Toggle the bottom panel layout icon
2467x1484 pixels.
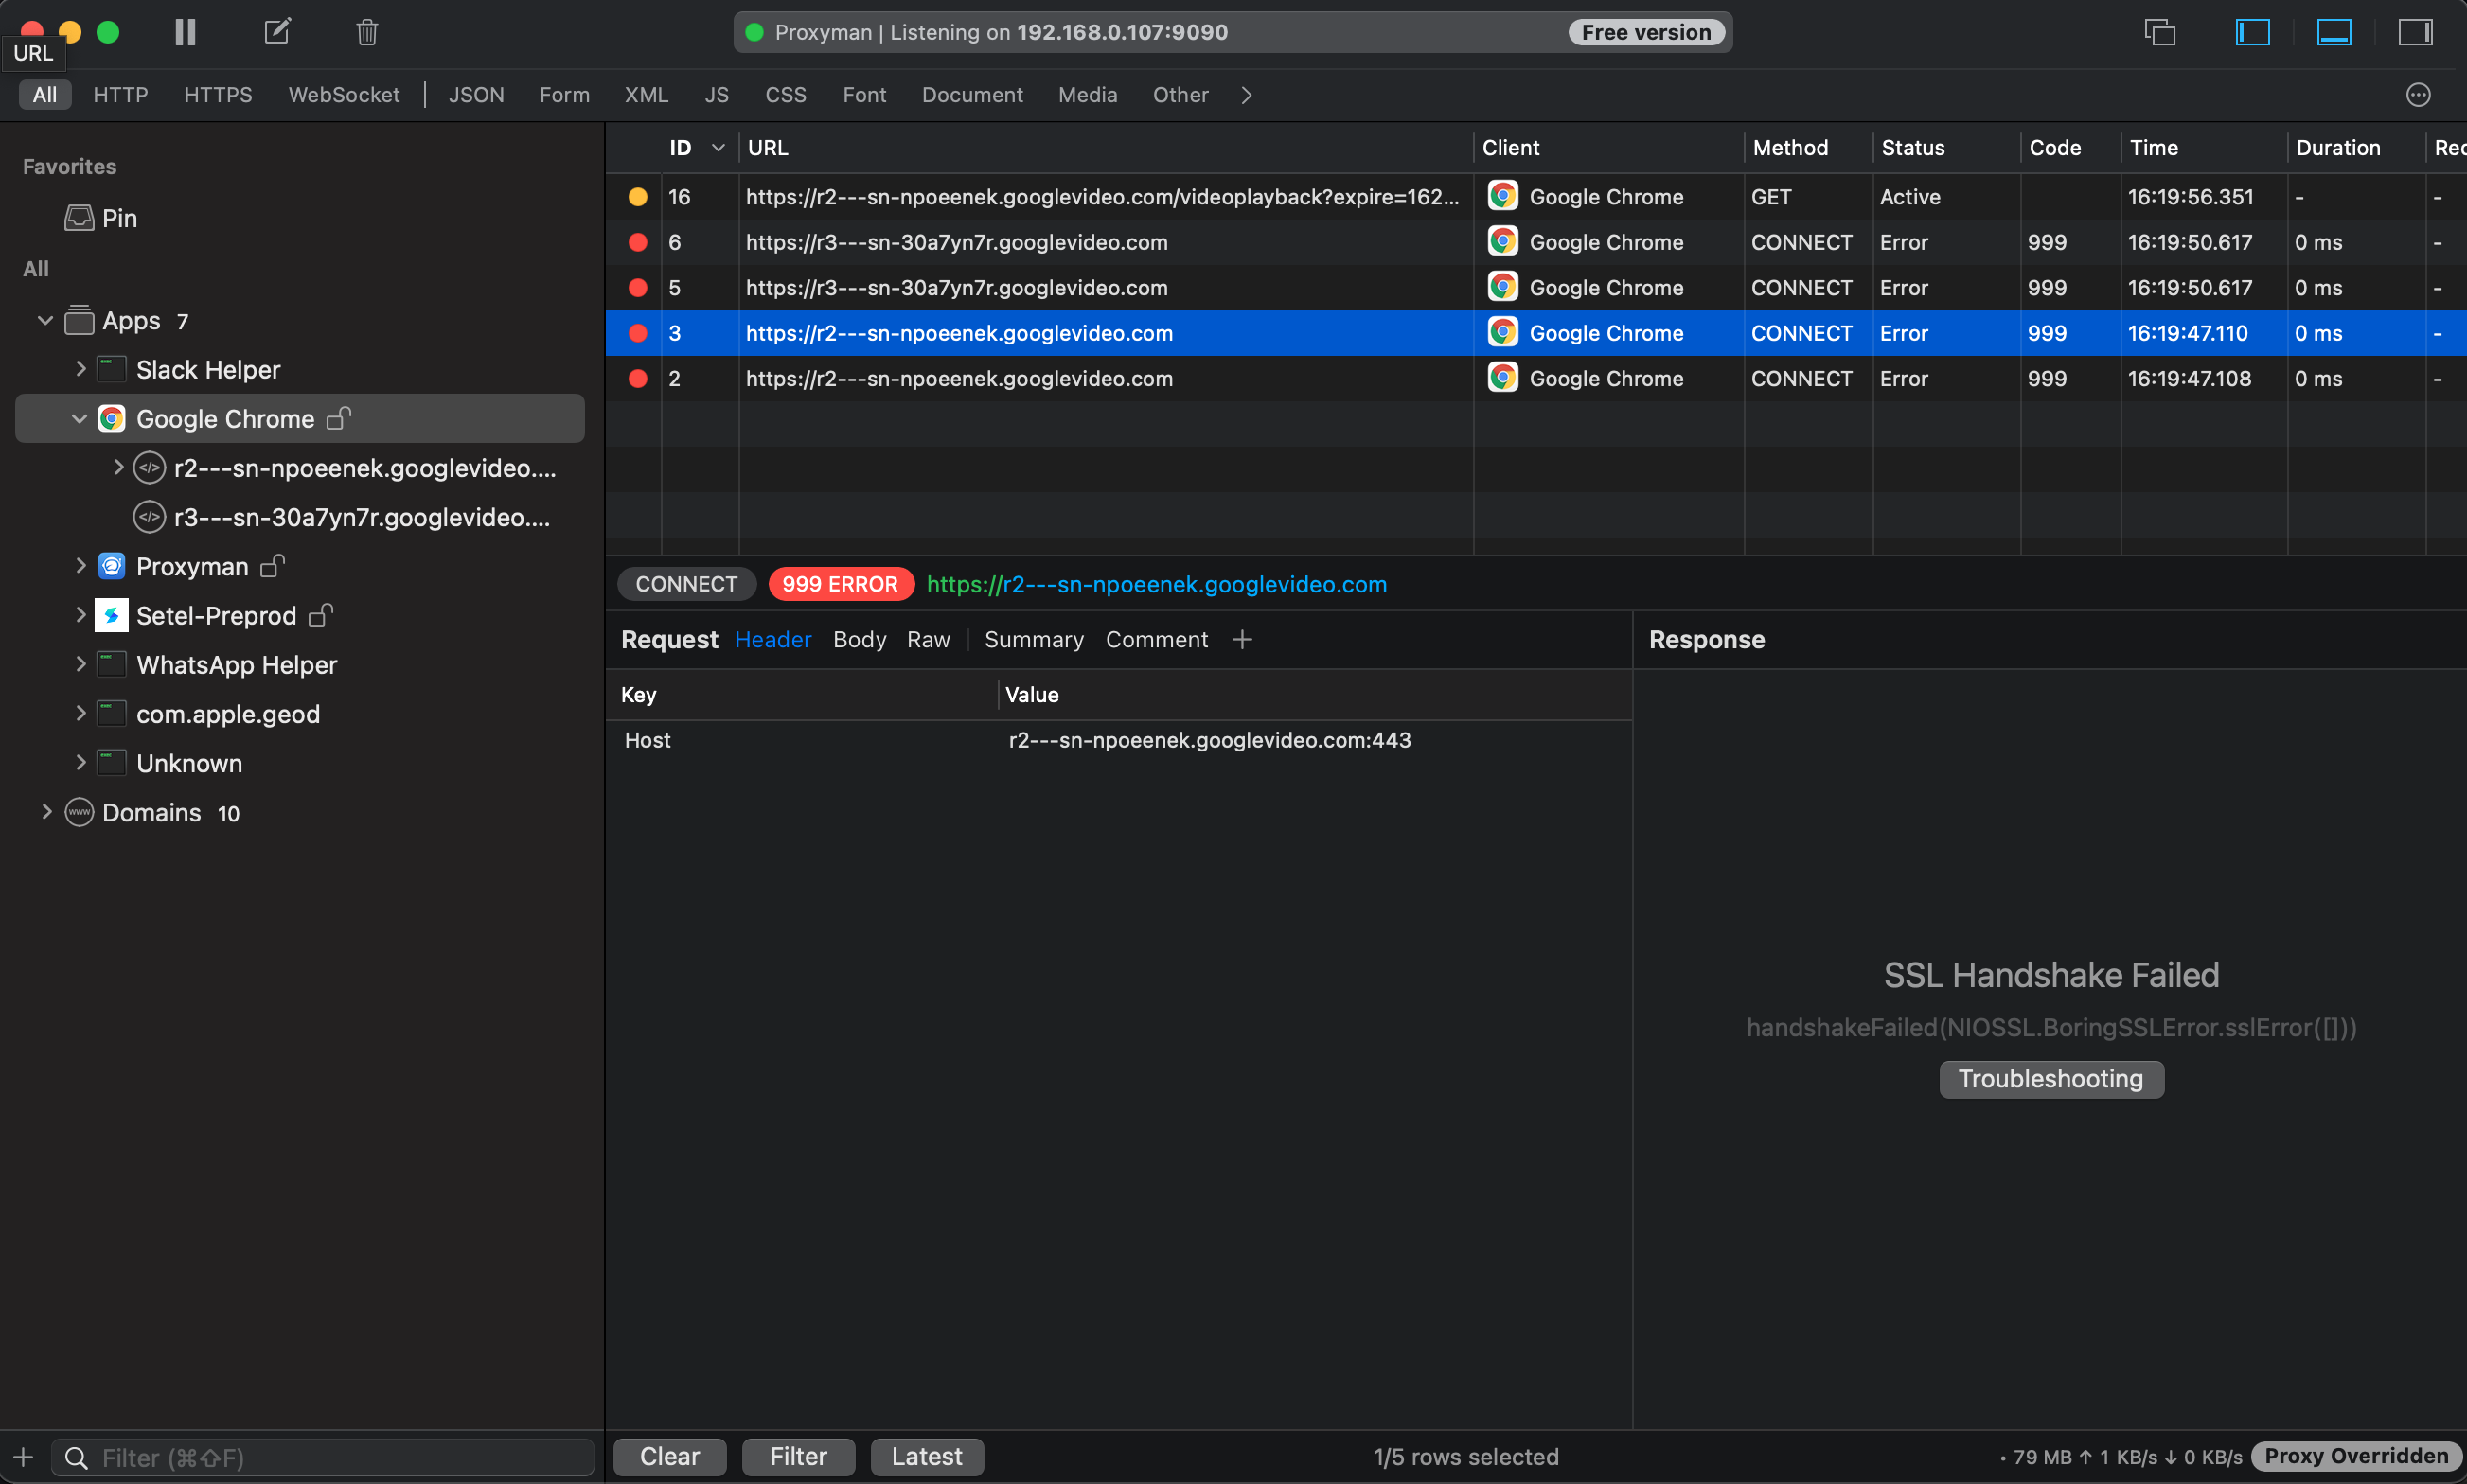(2333, 31)
